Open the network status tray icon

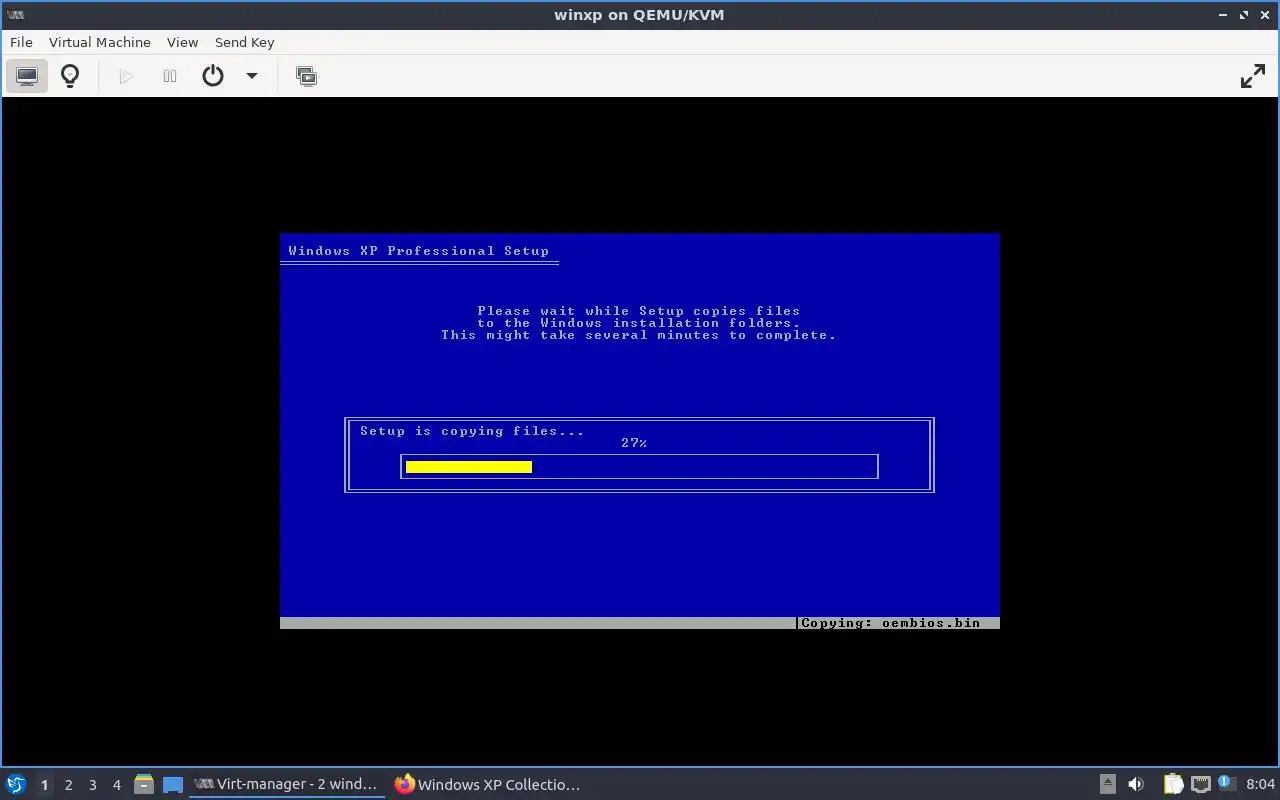[x=1201, y=785]
